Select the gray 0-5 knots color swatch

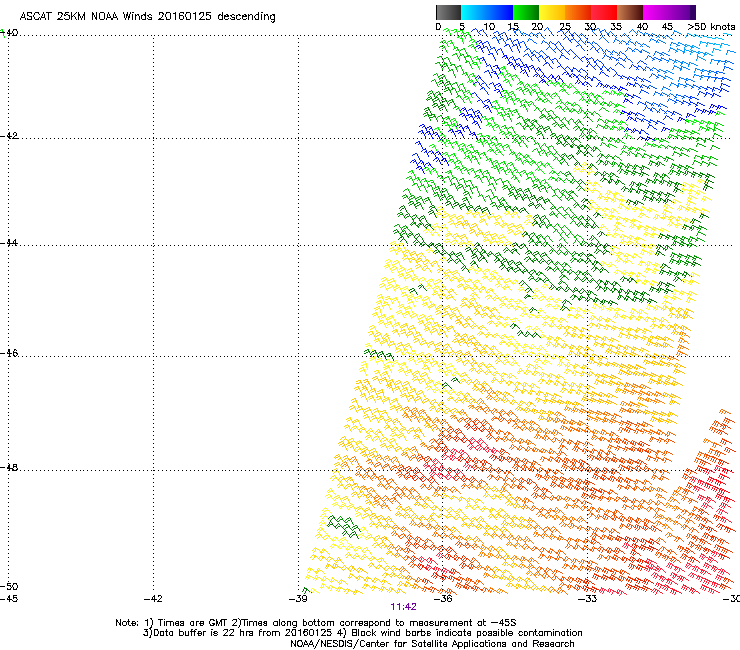tap(448, 12)
